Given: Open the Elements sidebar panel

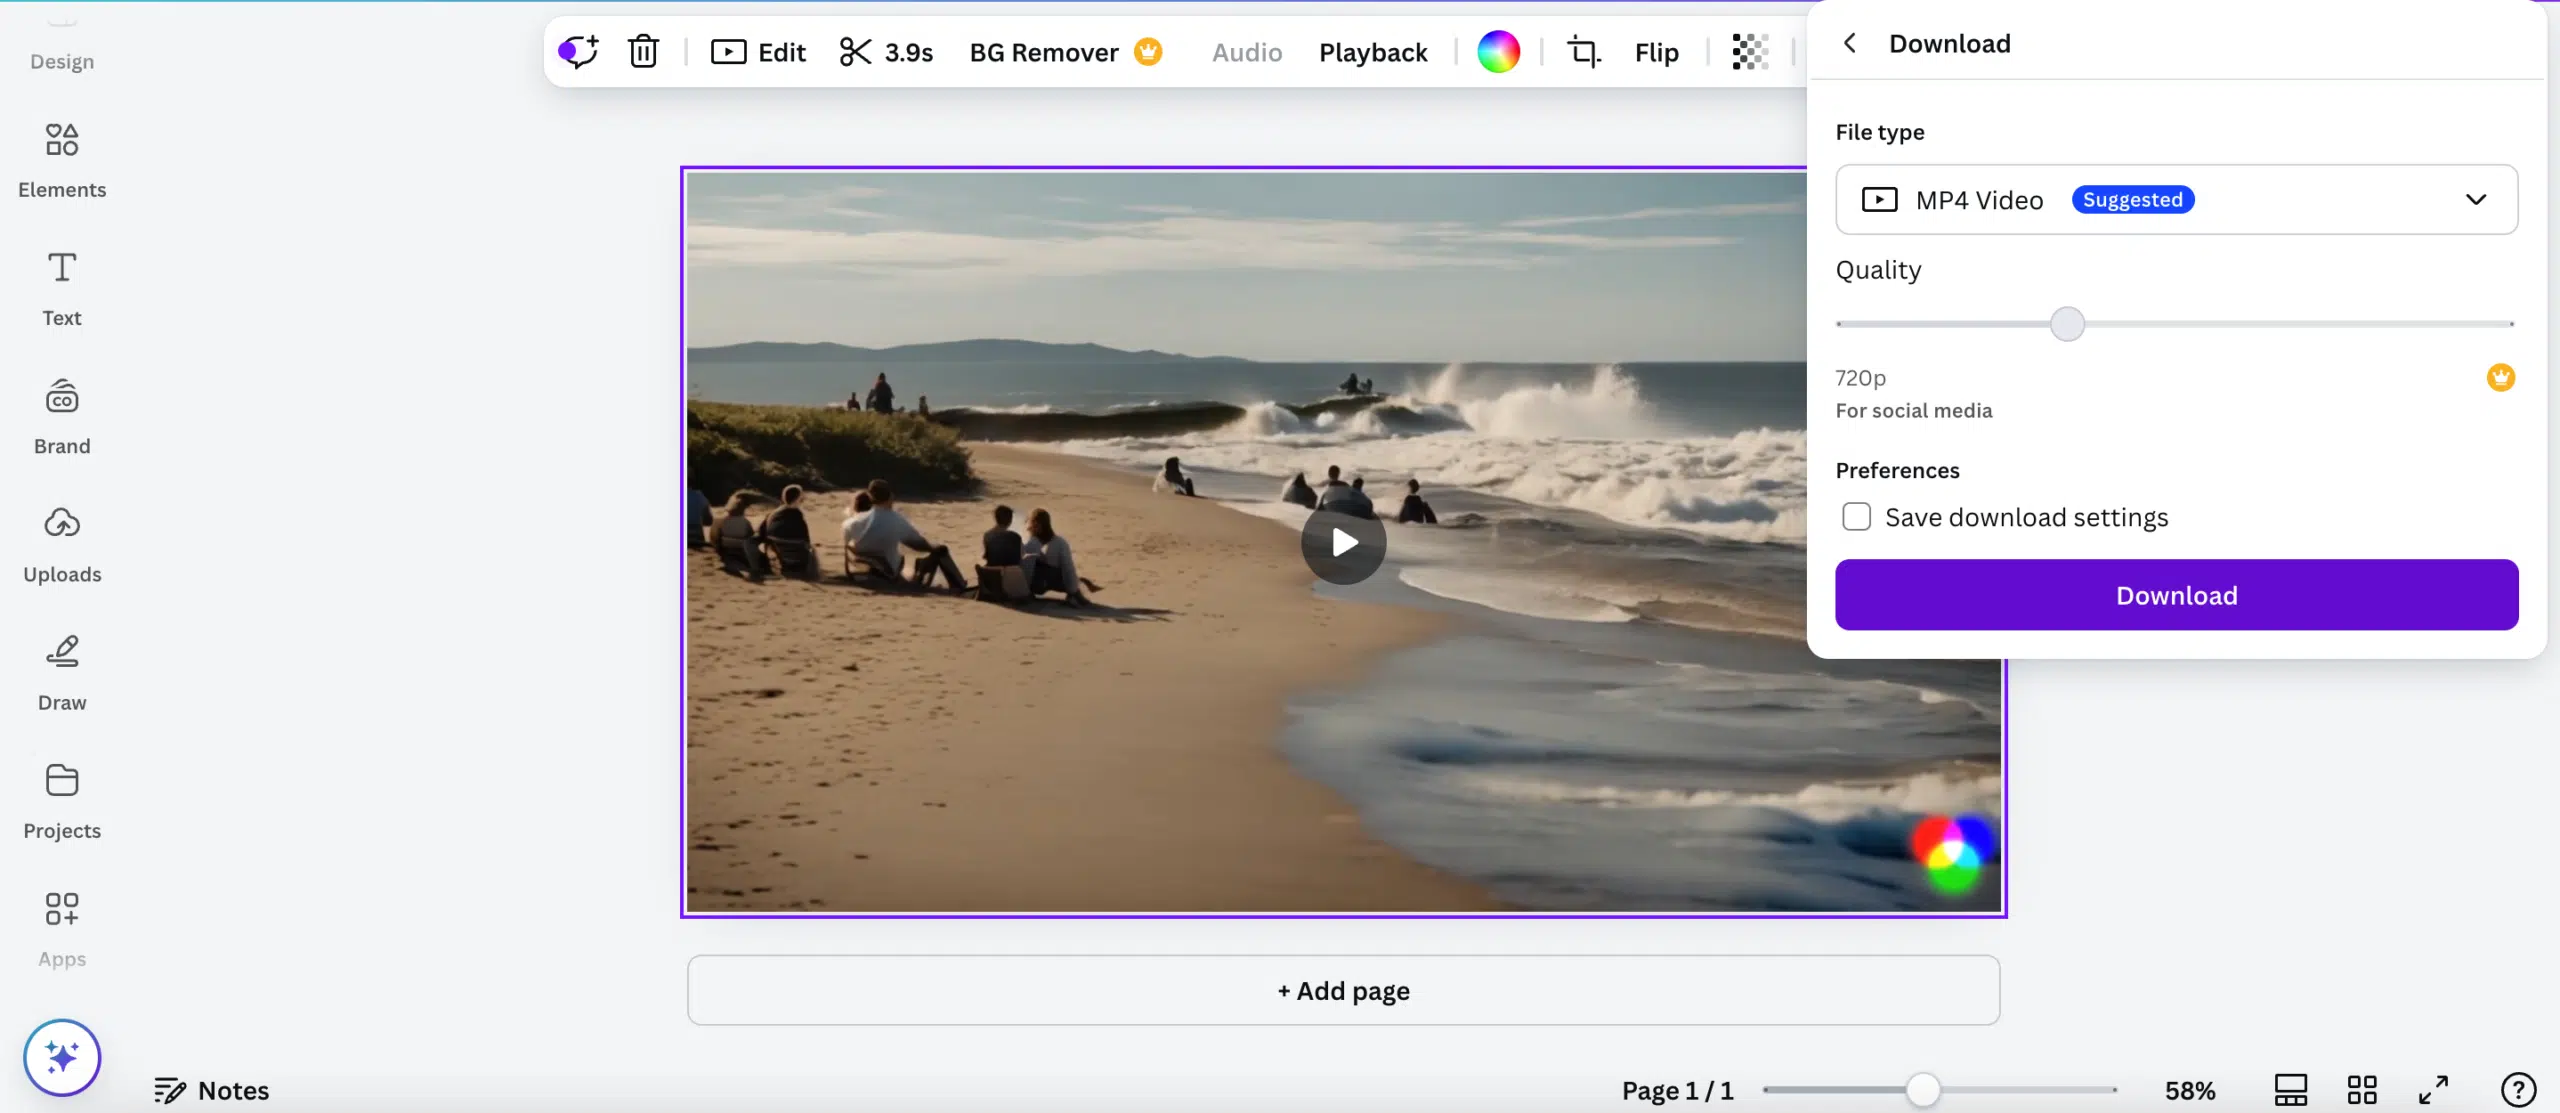Looking at the screenshot, I should tap(62, 161).
